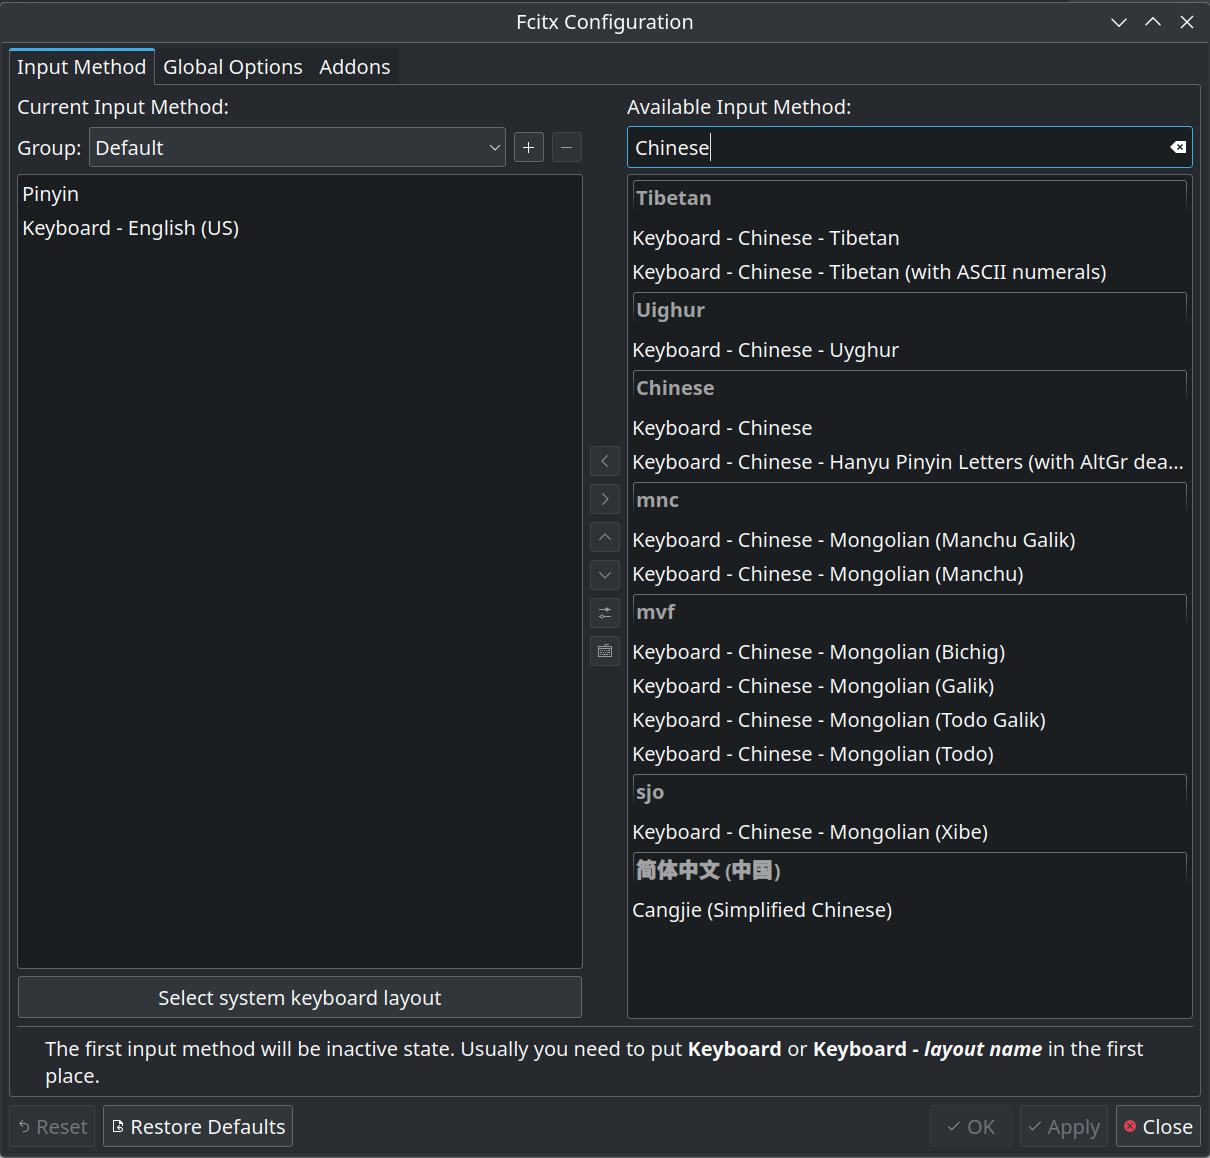
Task: Select Keyboard - Chinese - Tibetan
Action: (x=910, y=238)
